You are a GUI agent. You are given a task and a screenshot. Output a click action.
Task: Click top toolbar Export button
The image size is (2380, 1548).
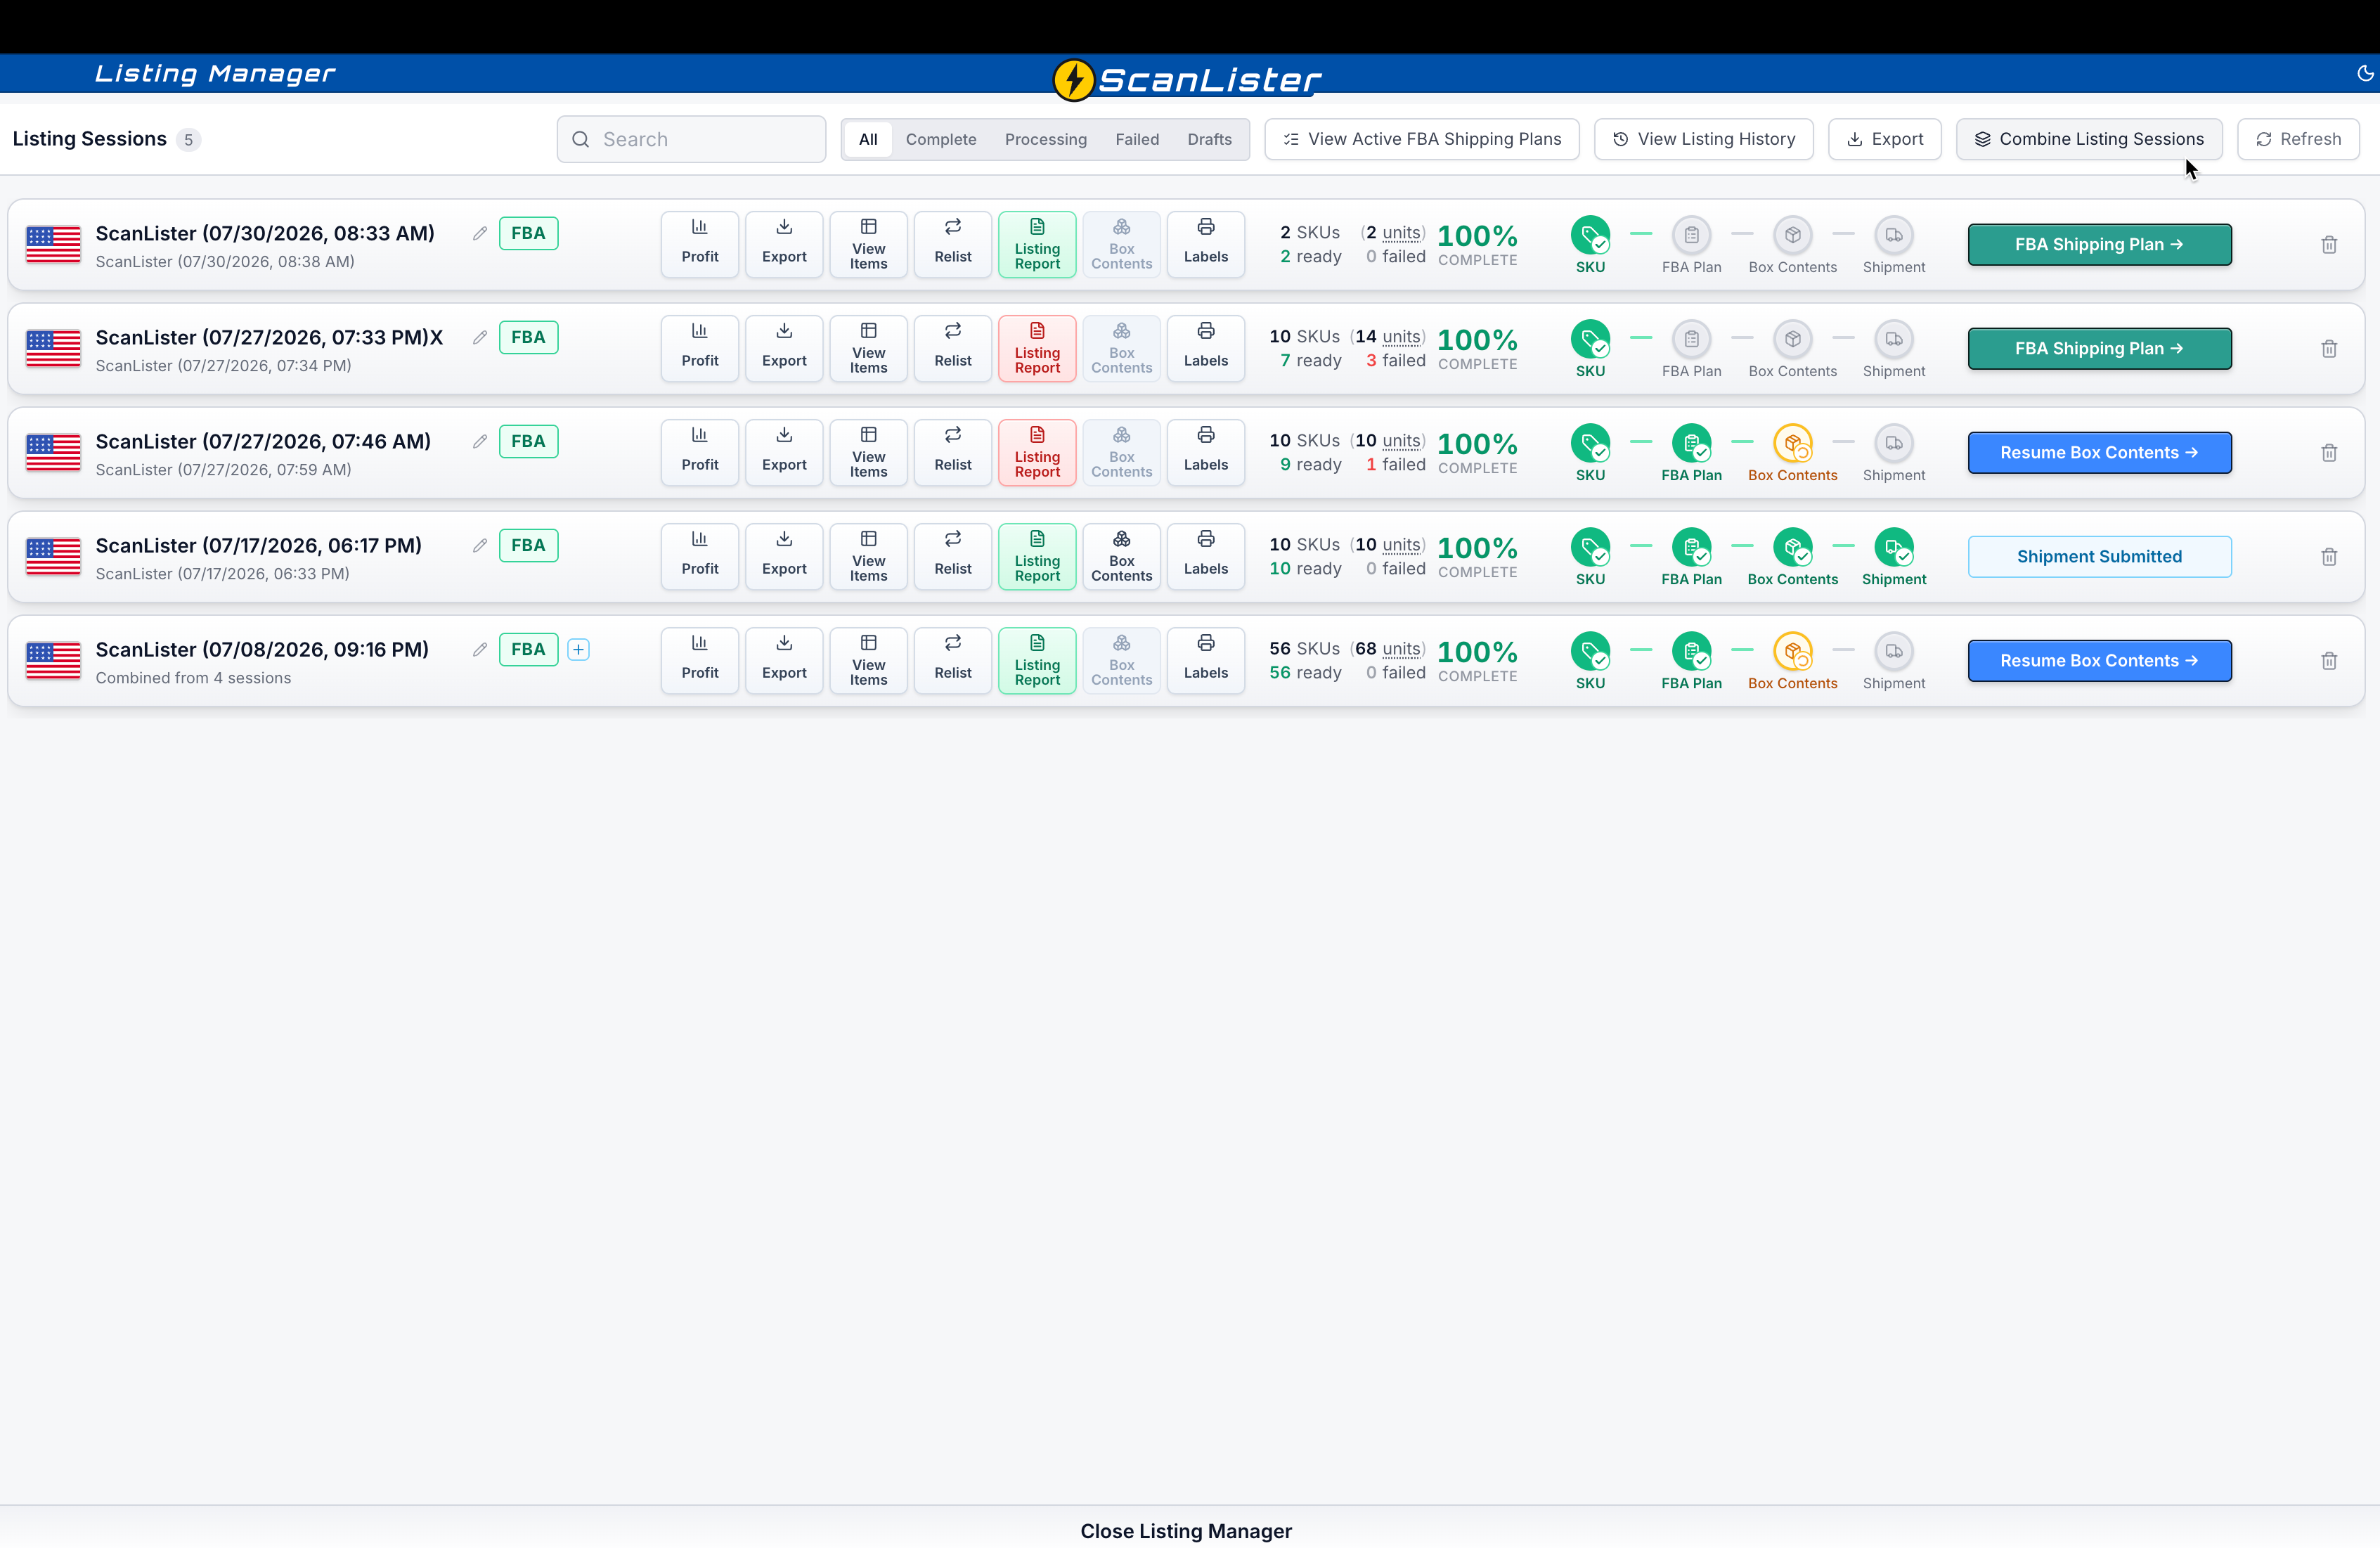1884,139
